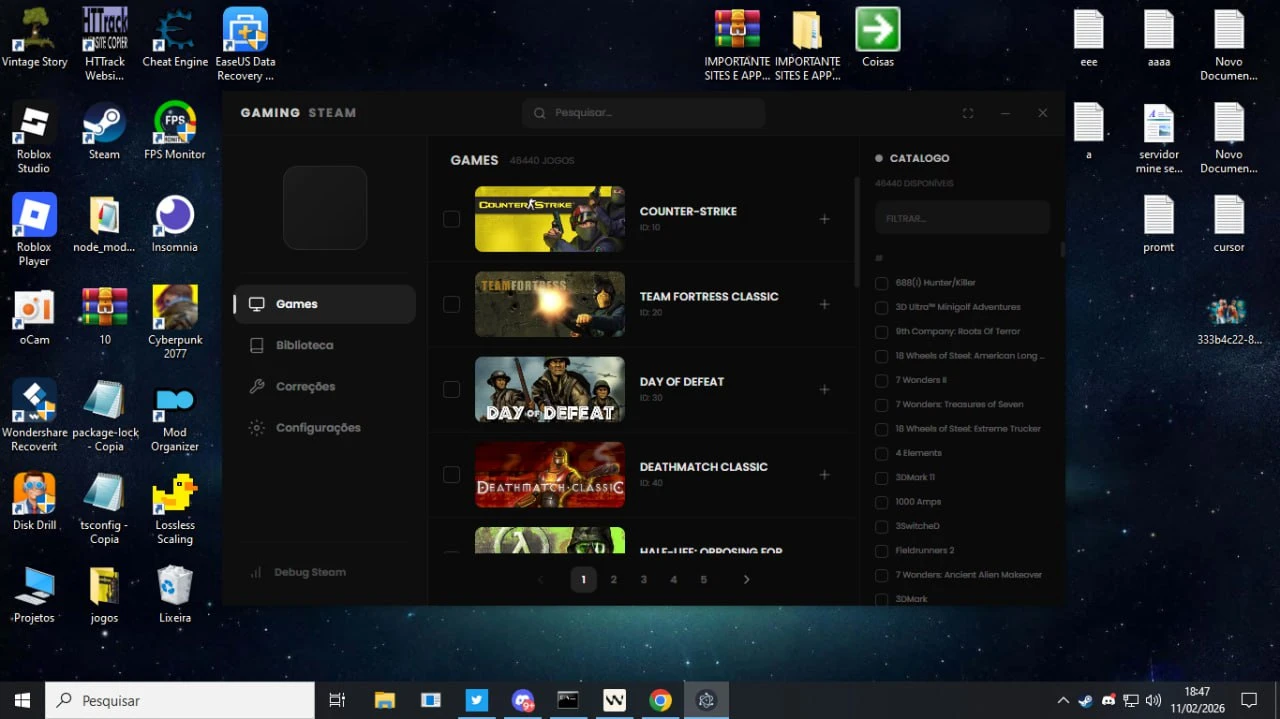Image resolution: width=1280 pixels, height=719 pixels.
Task: Launch Cheat Engine desktop icon
Action: tap(175, 38)
